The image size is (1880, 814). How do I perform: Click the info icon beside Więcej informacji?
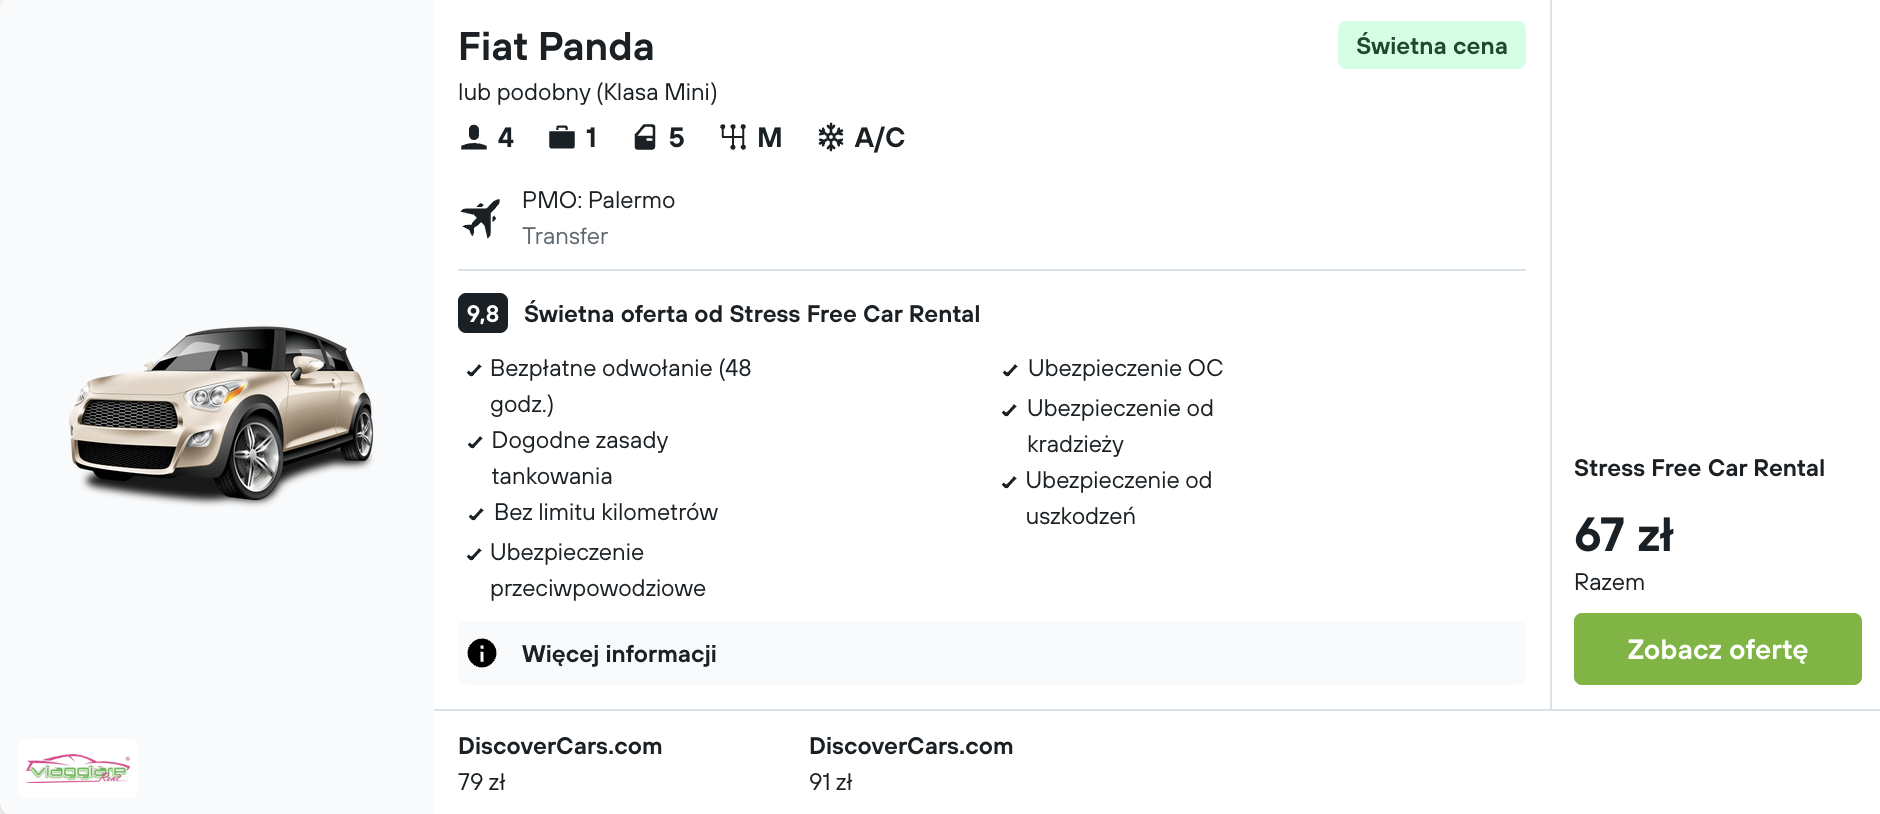coord(482,652)
